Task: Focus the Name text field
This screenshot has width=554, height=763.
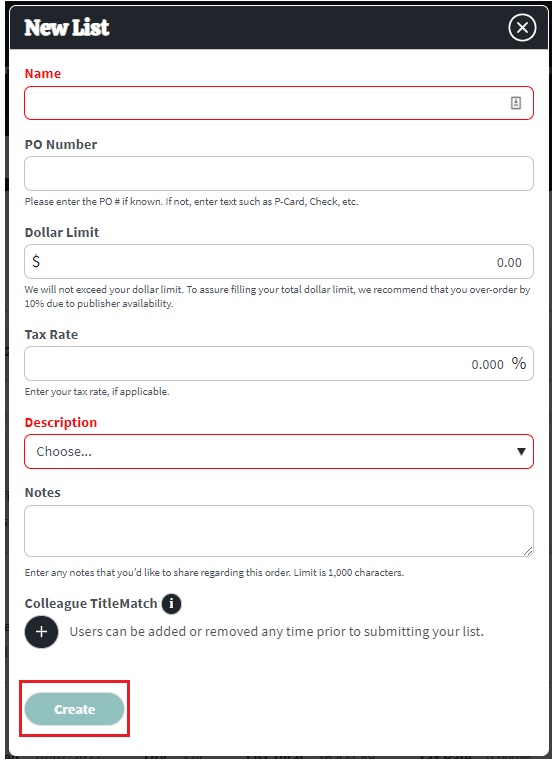Action: pyautogui.click(x=279, y=103)
